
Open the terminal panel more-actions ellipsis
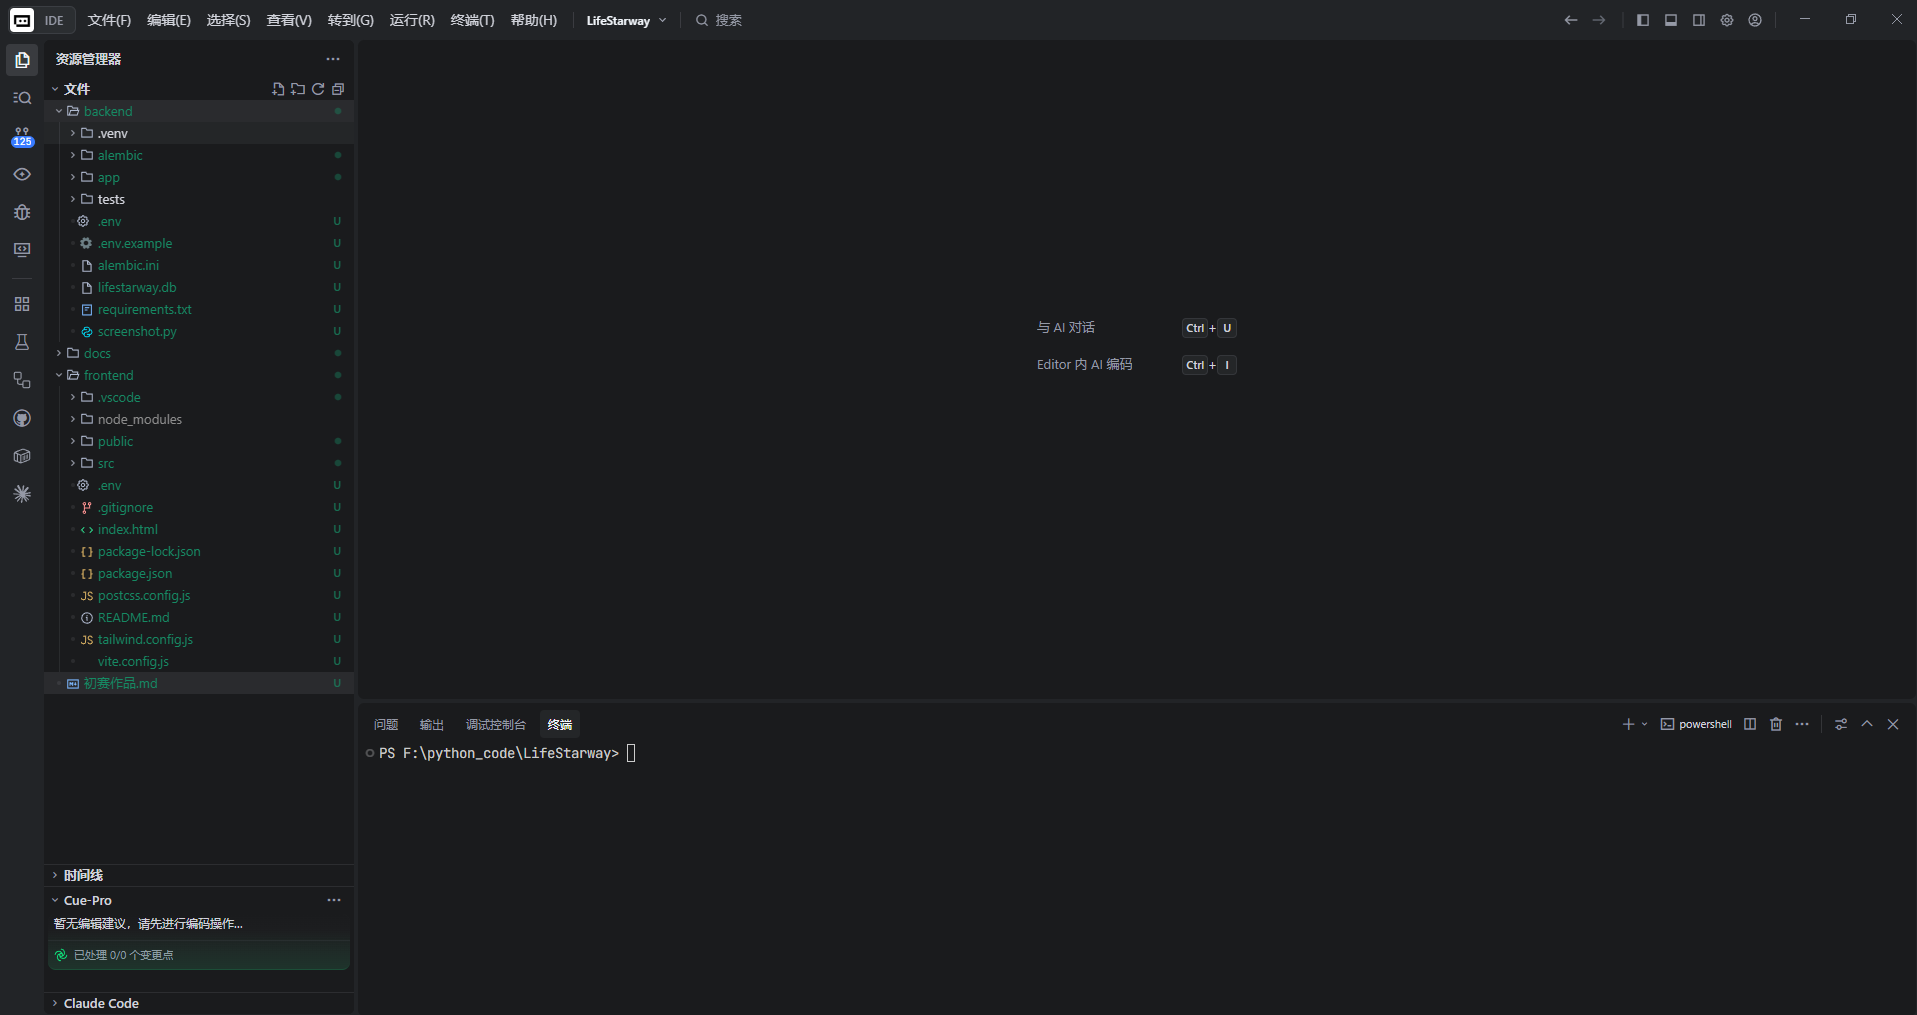[1802, 724]
